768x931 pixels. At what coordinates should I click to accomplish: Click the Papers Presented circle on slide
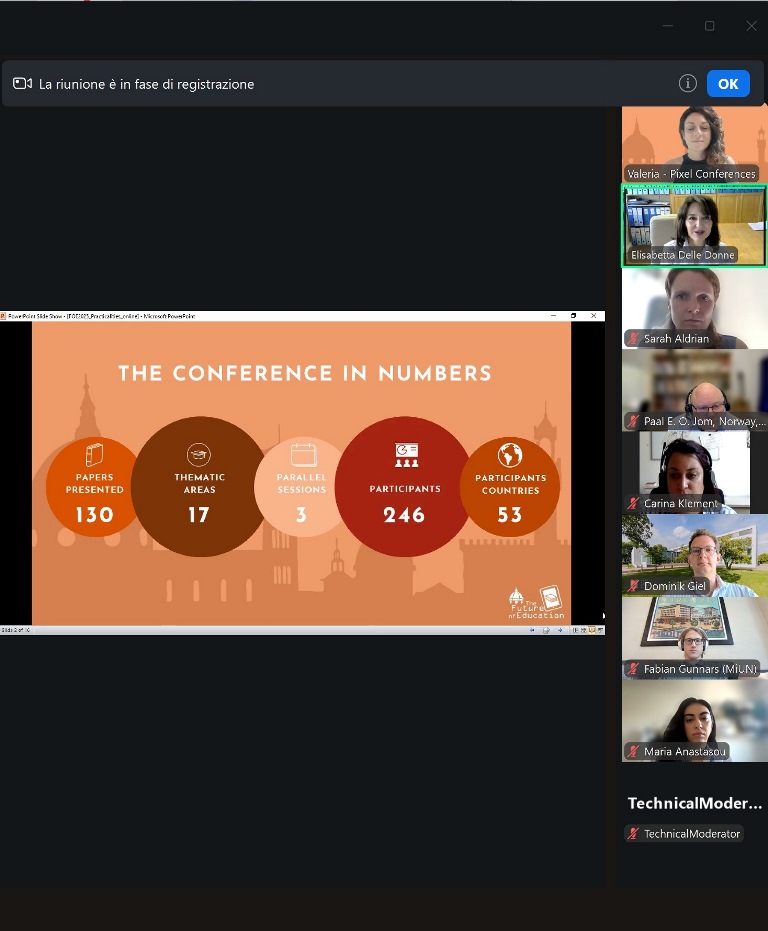(95, 487)
